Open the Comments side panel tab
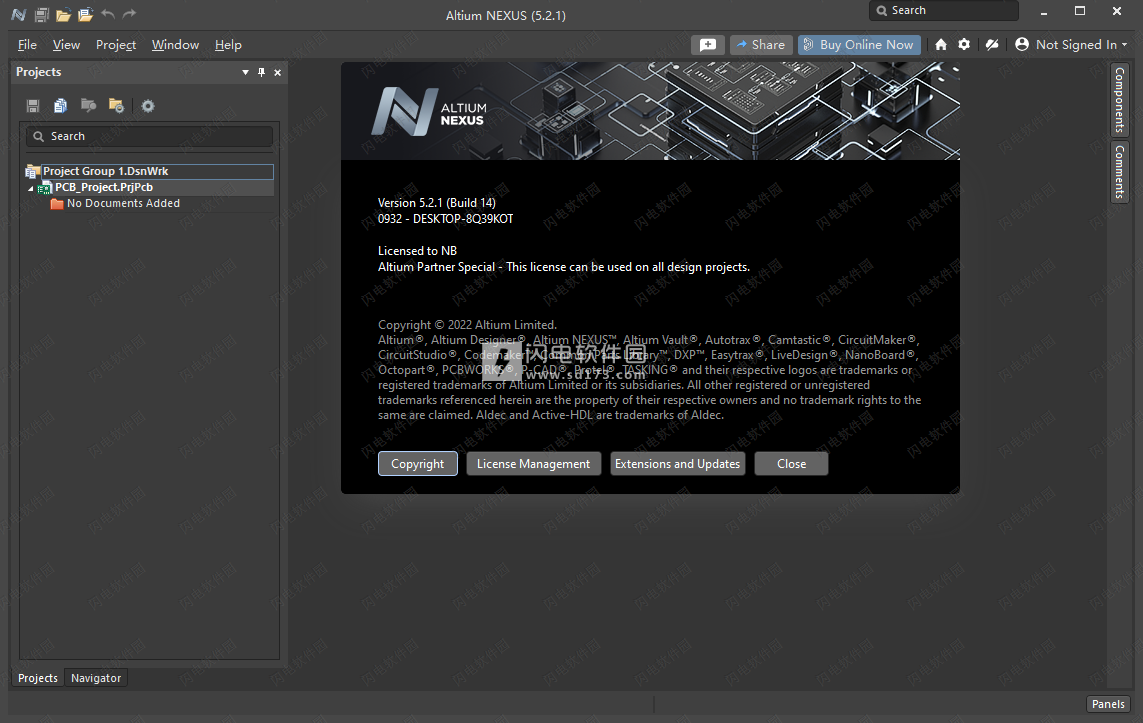Screen dimensions: 1143x723 point(1120,171)
